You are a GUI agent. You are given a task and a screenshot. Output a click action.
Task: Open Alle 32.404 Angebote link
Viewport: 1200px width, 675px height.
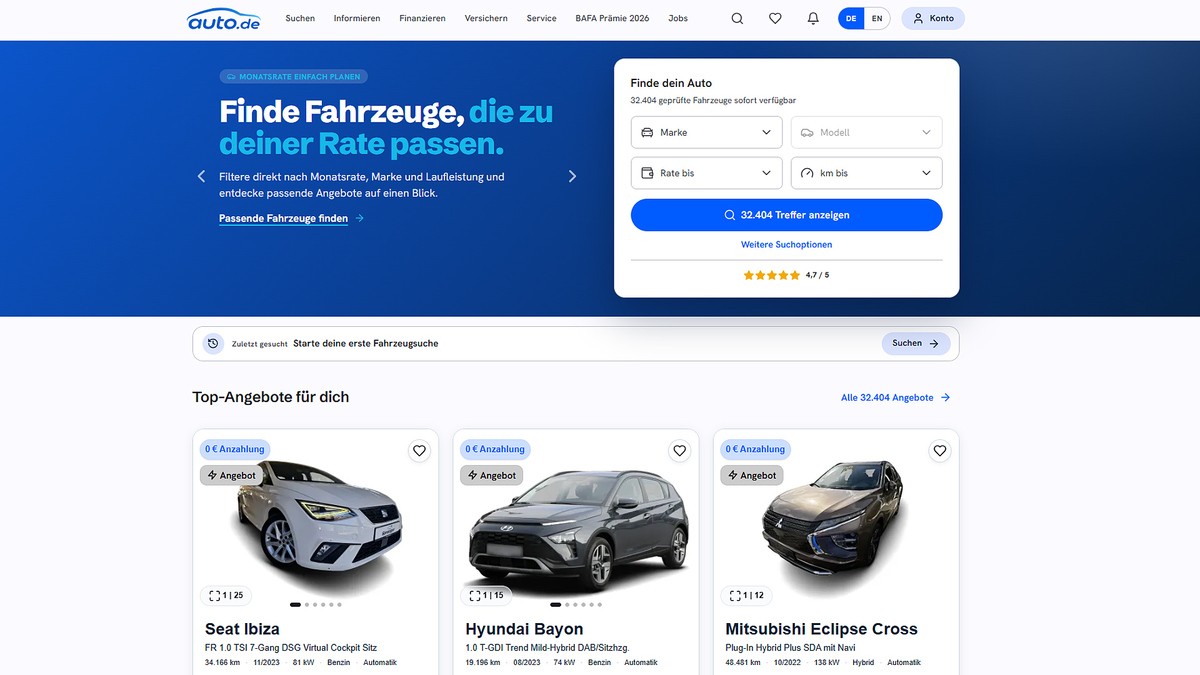pos(895,397)
